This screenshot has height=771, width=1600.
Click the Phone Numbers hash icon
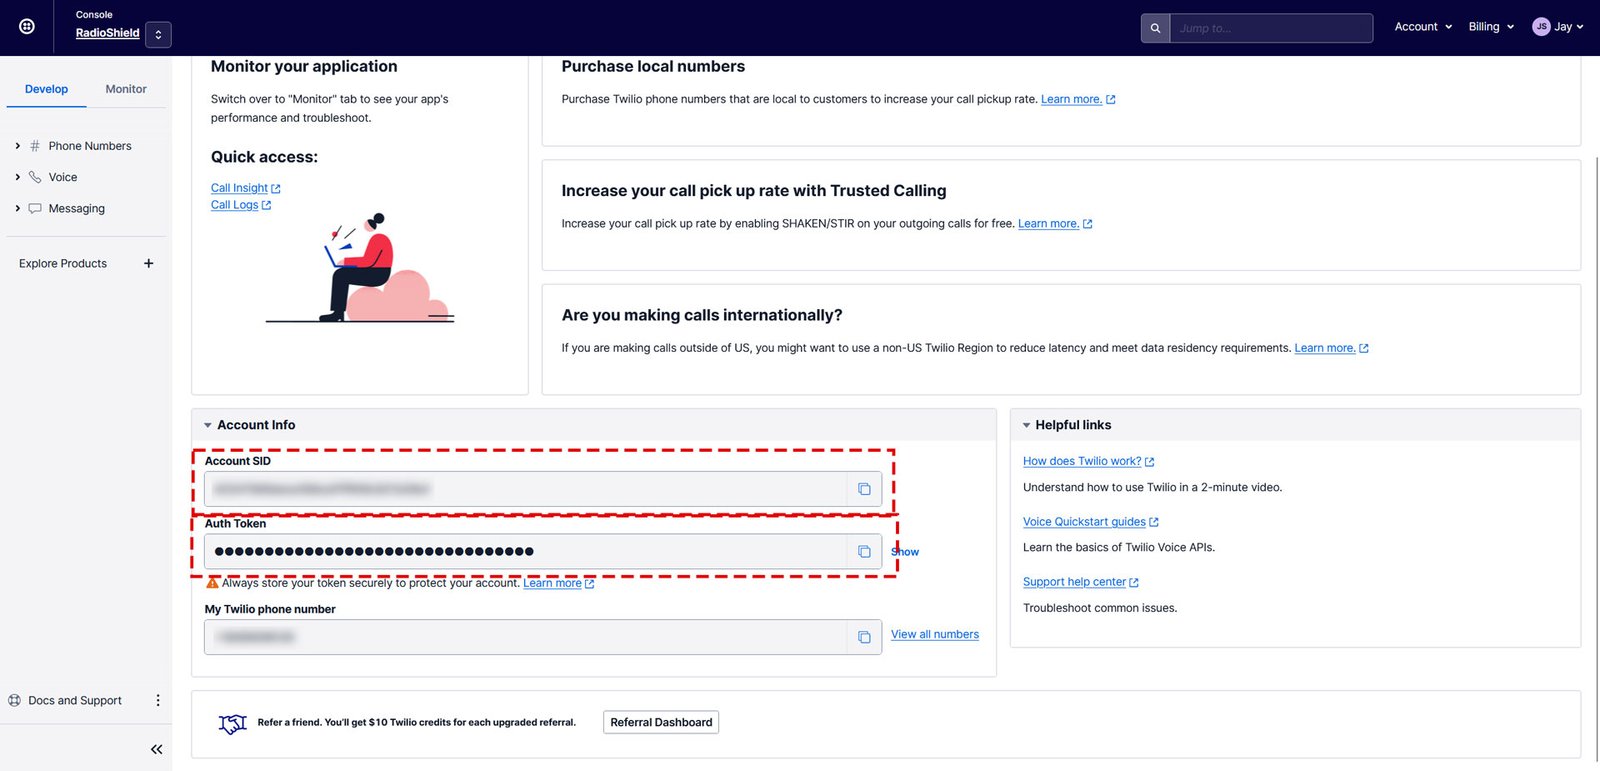pos(35,146)
